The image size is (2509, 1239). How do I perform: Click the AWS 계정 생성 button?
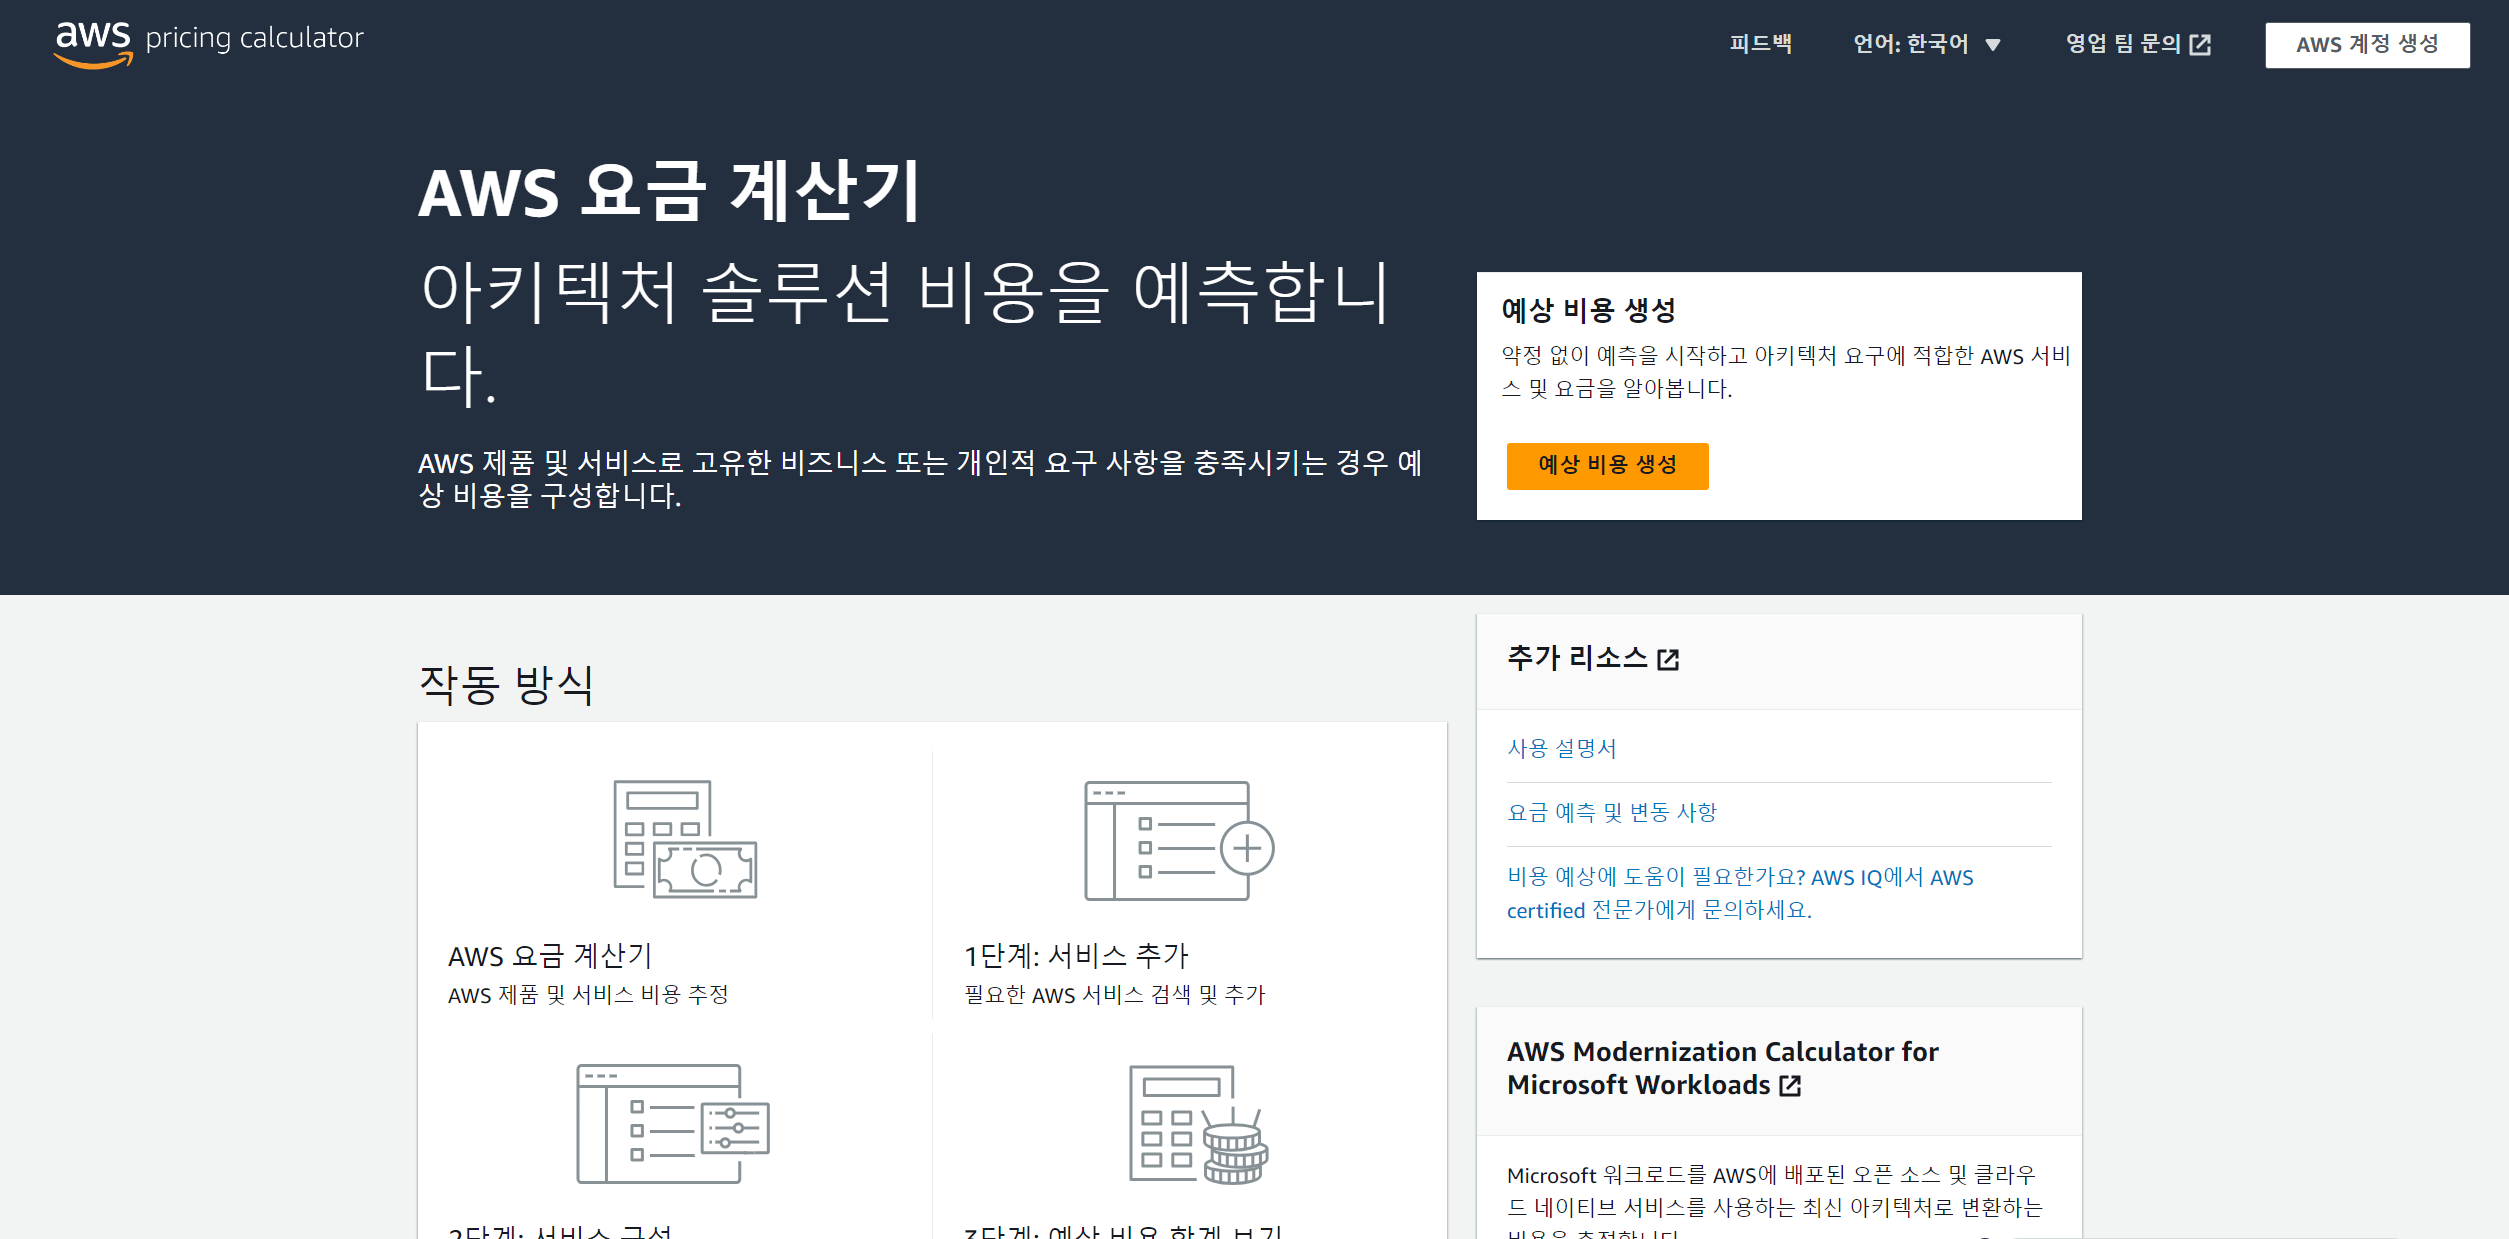pos(2367,45)
